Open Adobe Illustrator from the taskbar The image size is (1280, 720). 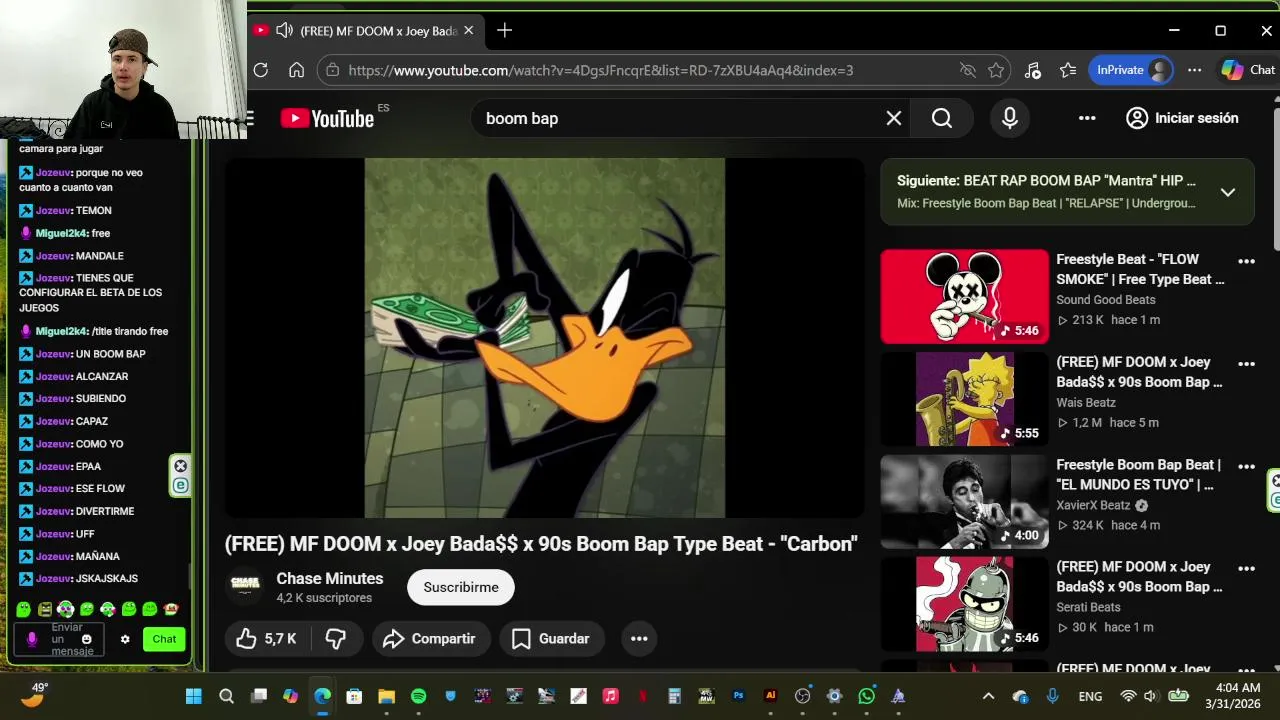point(770,696)
